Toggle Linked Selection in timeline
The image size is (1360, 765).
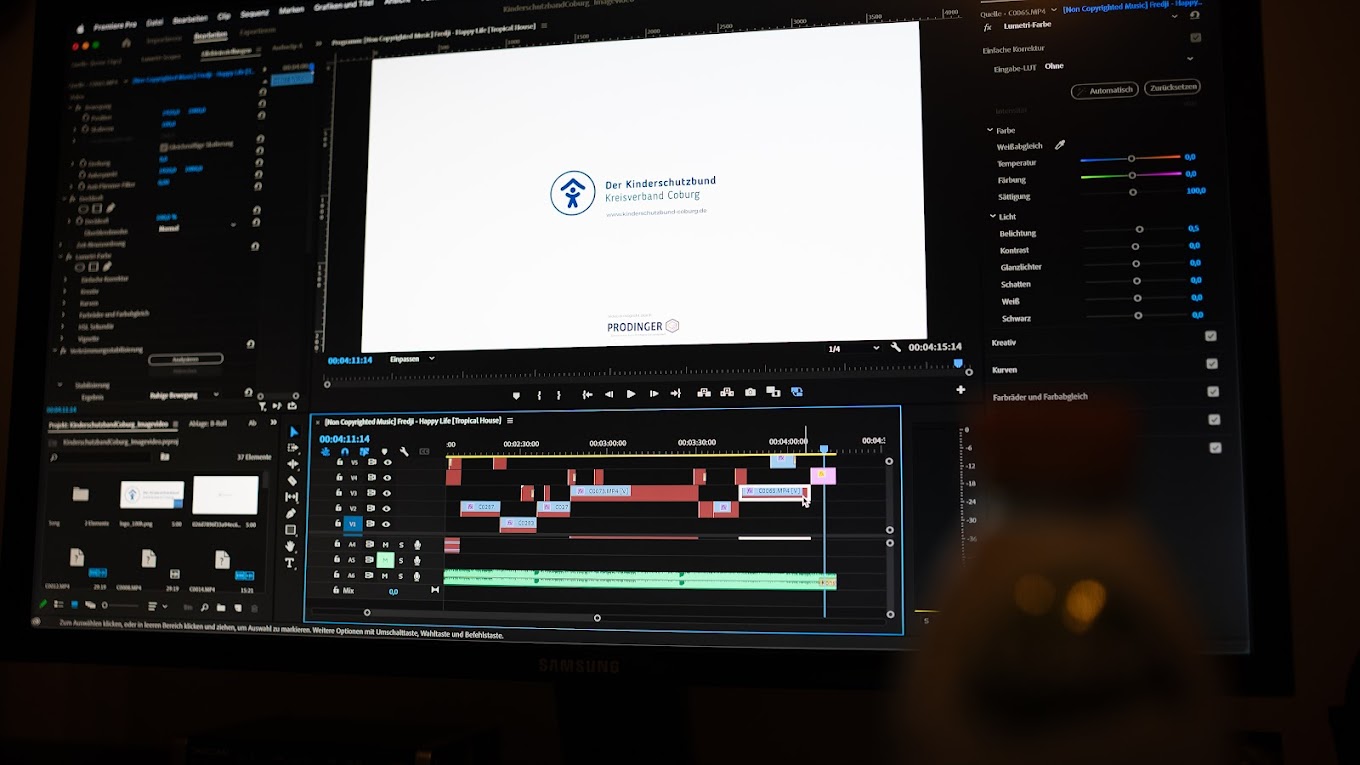364,452
